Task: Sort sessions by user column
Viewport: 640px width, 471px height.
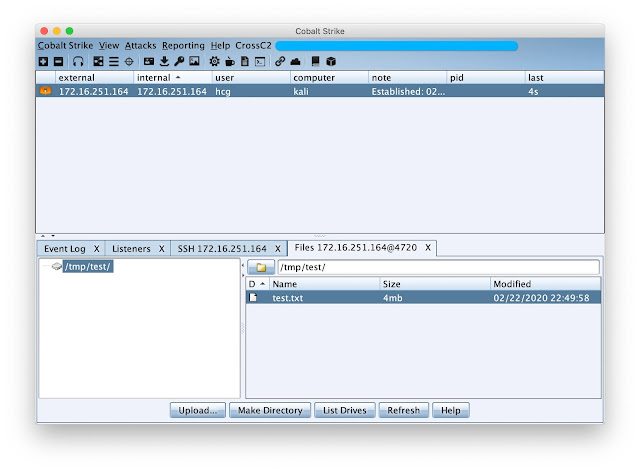Action: tap(251, 78)
